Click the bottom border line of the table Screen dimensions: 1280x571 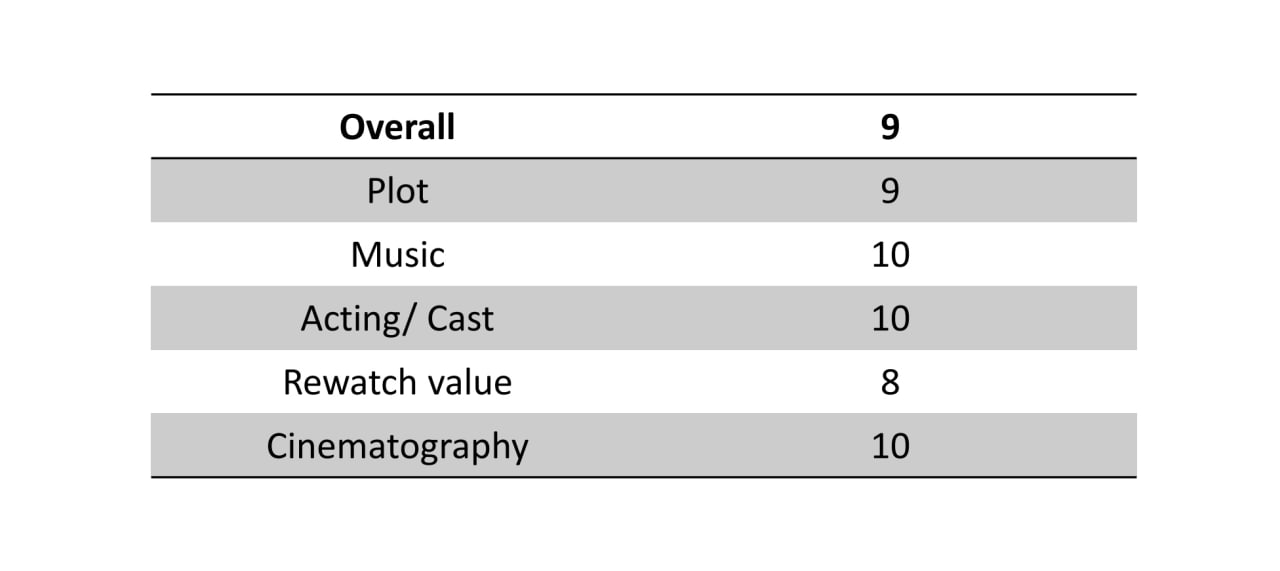[643, 477]
